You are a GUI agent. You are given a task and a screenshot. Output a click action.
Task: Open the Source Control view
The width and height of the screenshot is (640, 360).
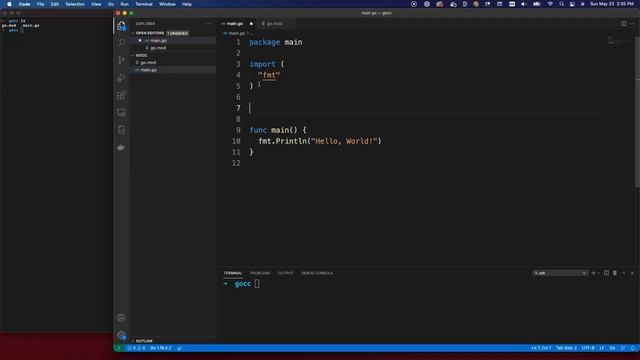(121, 60)
